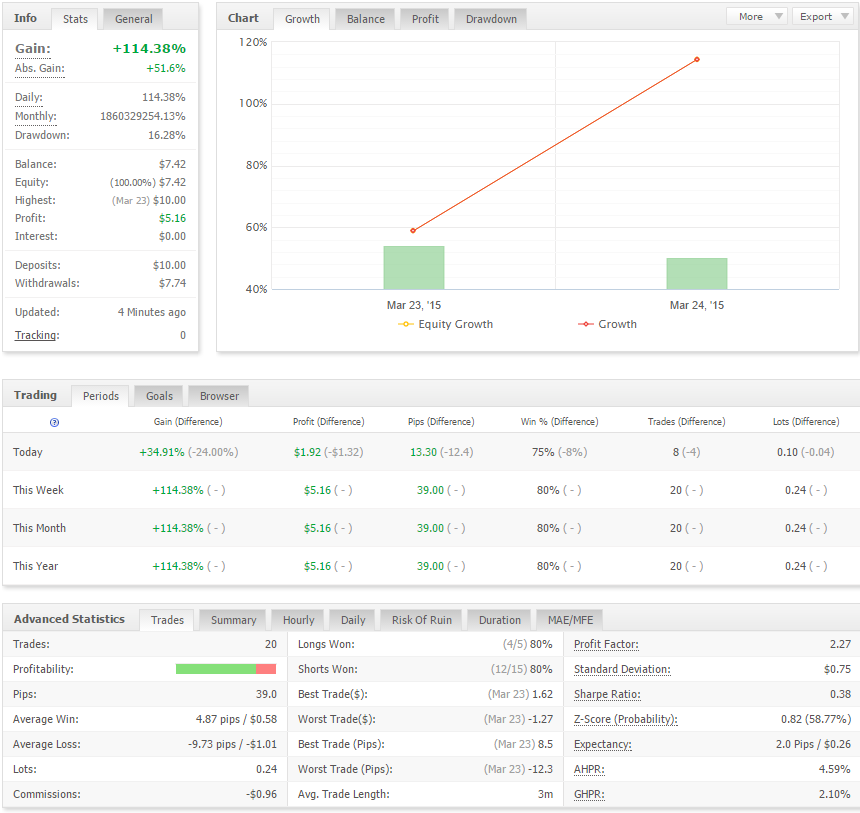This screenshot has height=813, width=860.
Task: Switch to the Stats tab
Action: point(75,19)
